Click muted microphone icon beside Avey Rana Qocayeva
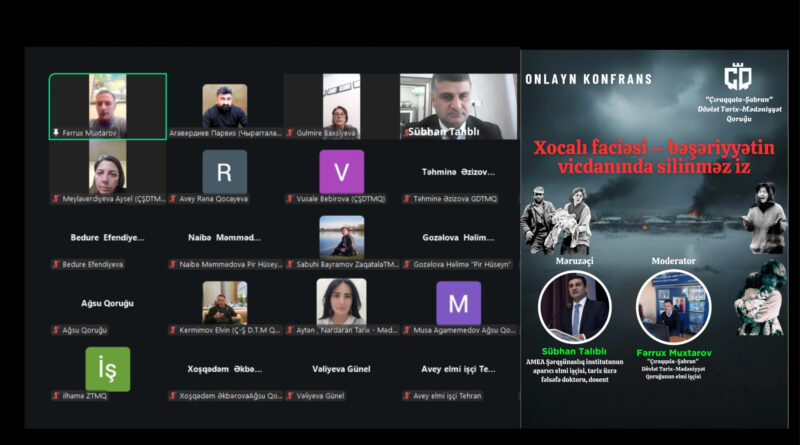800x445 pixels. point(173,199)
